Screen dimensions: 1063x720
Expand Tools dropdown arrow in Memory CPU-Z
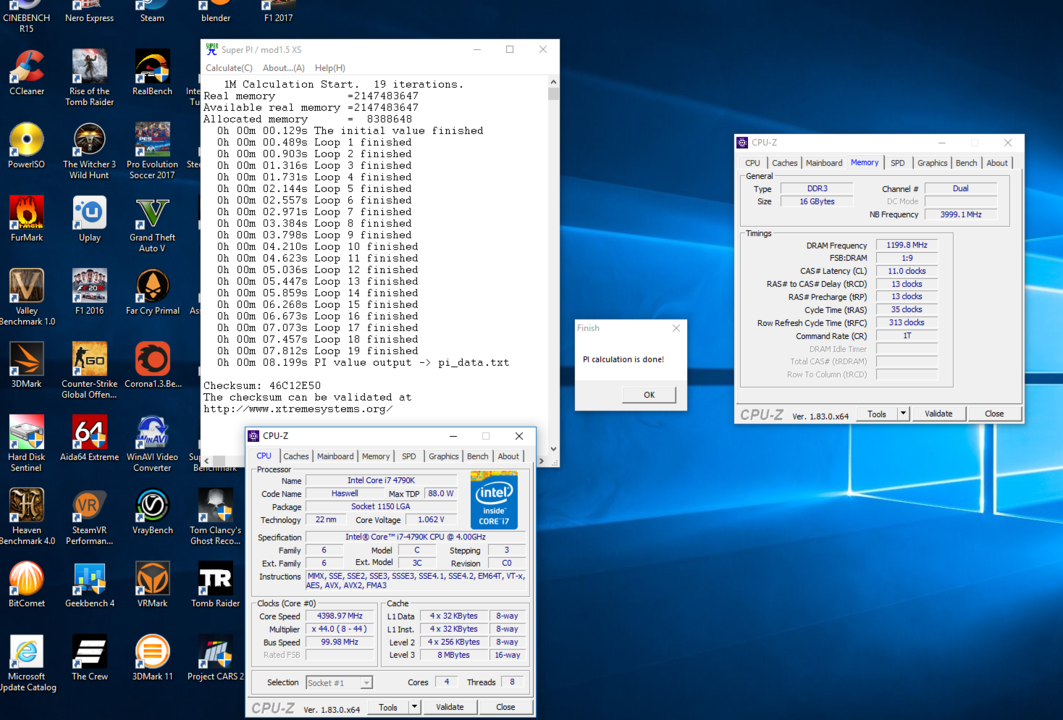click(x=903, y=414)
